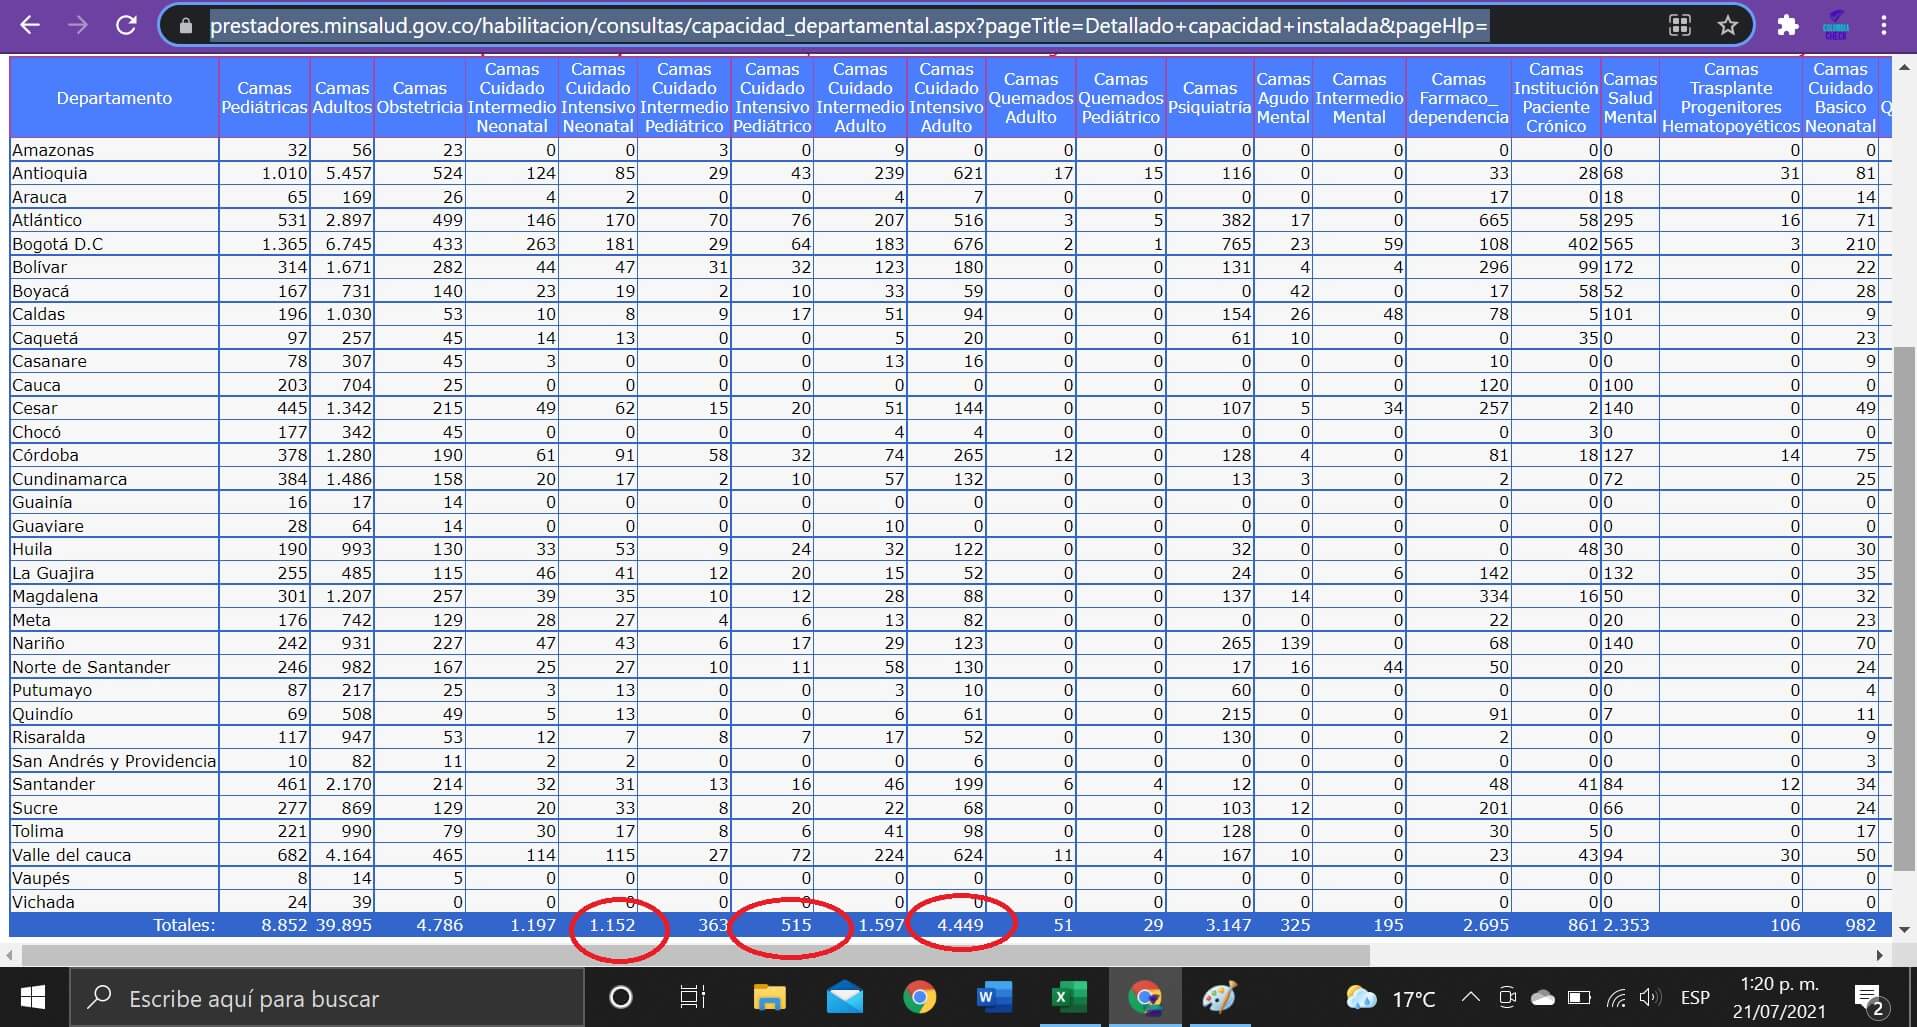The image size is (1917, 1027).
Task: Open the Mail app on the taskbar
Action: coord(845,997)
